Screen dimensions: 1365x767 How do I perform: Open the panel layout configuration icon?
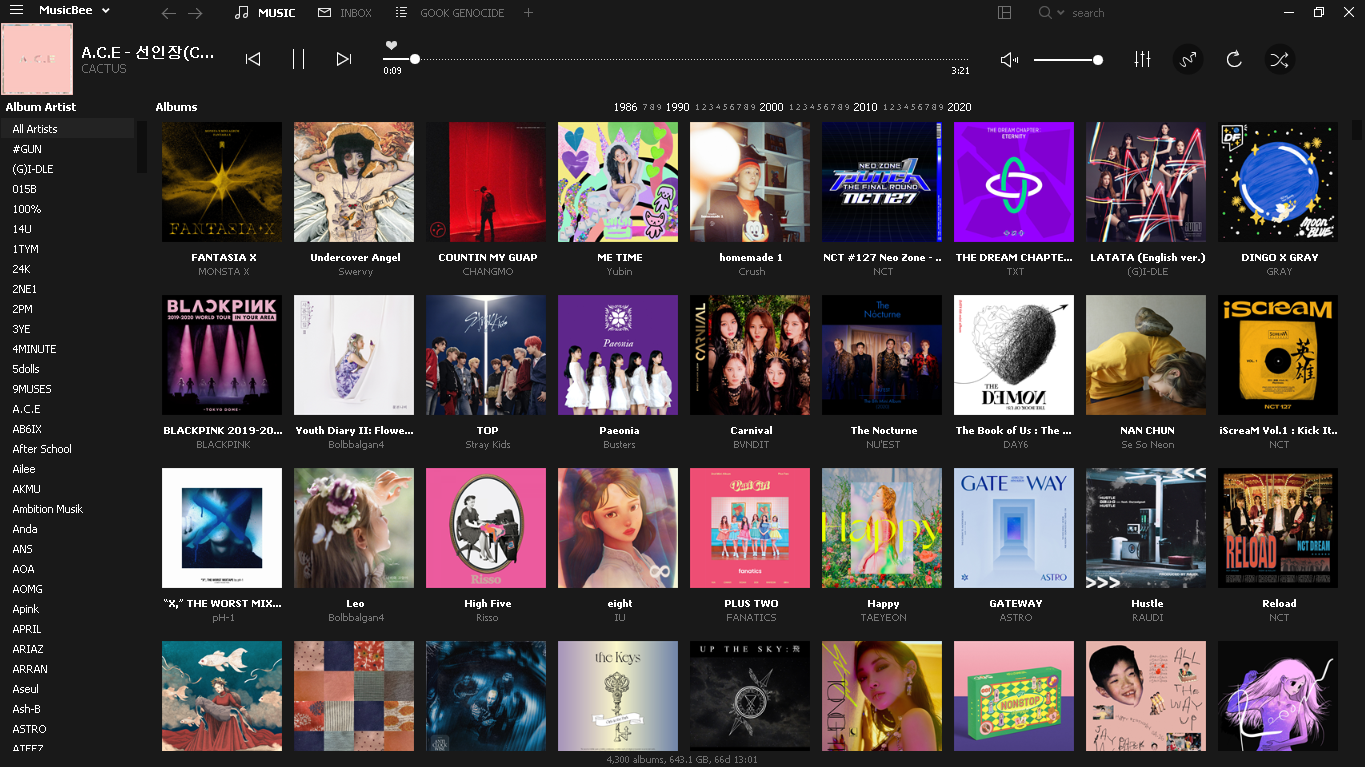tap(1005, 12)
